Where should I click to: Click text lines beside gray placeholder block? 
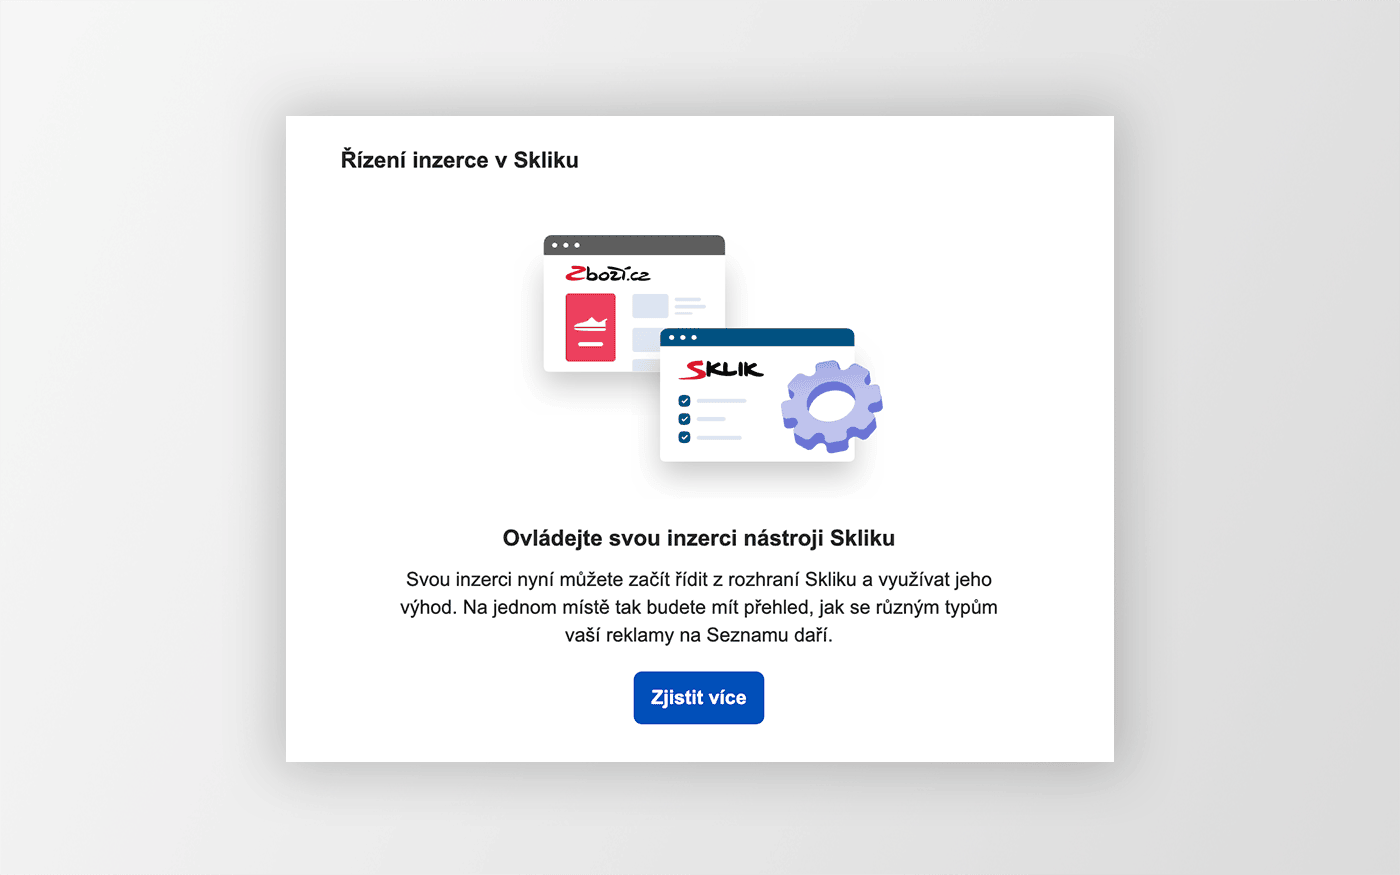(x=690, y=306)
